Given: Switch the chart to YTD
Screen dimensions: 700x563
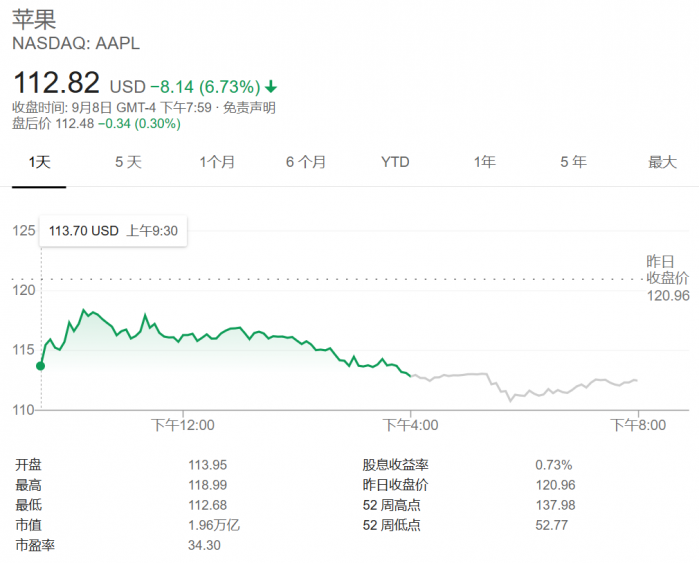Looking at the screenshot, I should click(395, 162).
